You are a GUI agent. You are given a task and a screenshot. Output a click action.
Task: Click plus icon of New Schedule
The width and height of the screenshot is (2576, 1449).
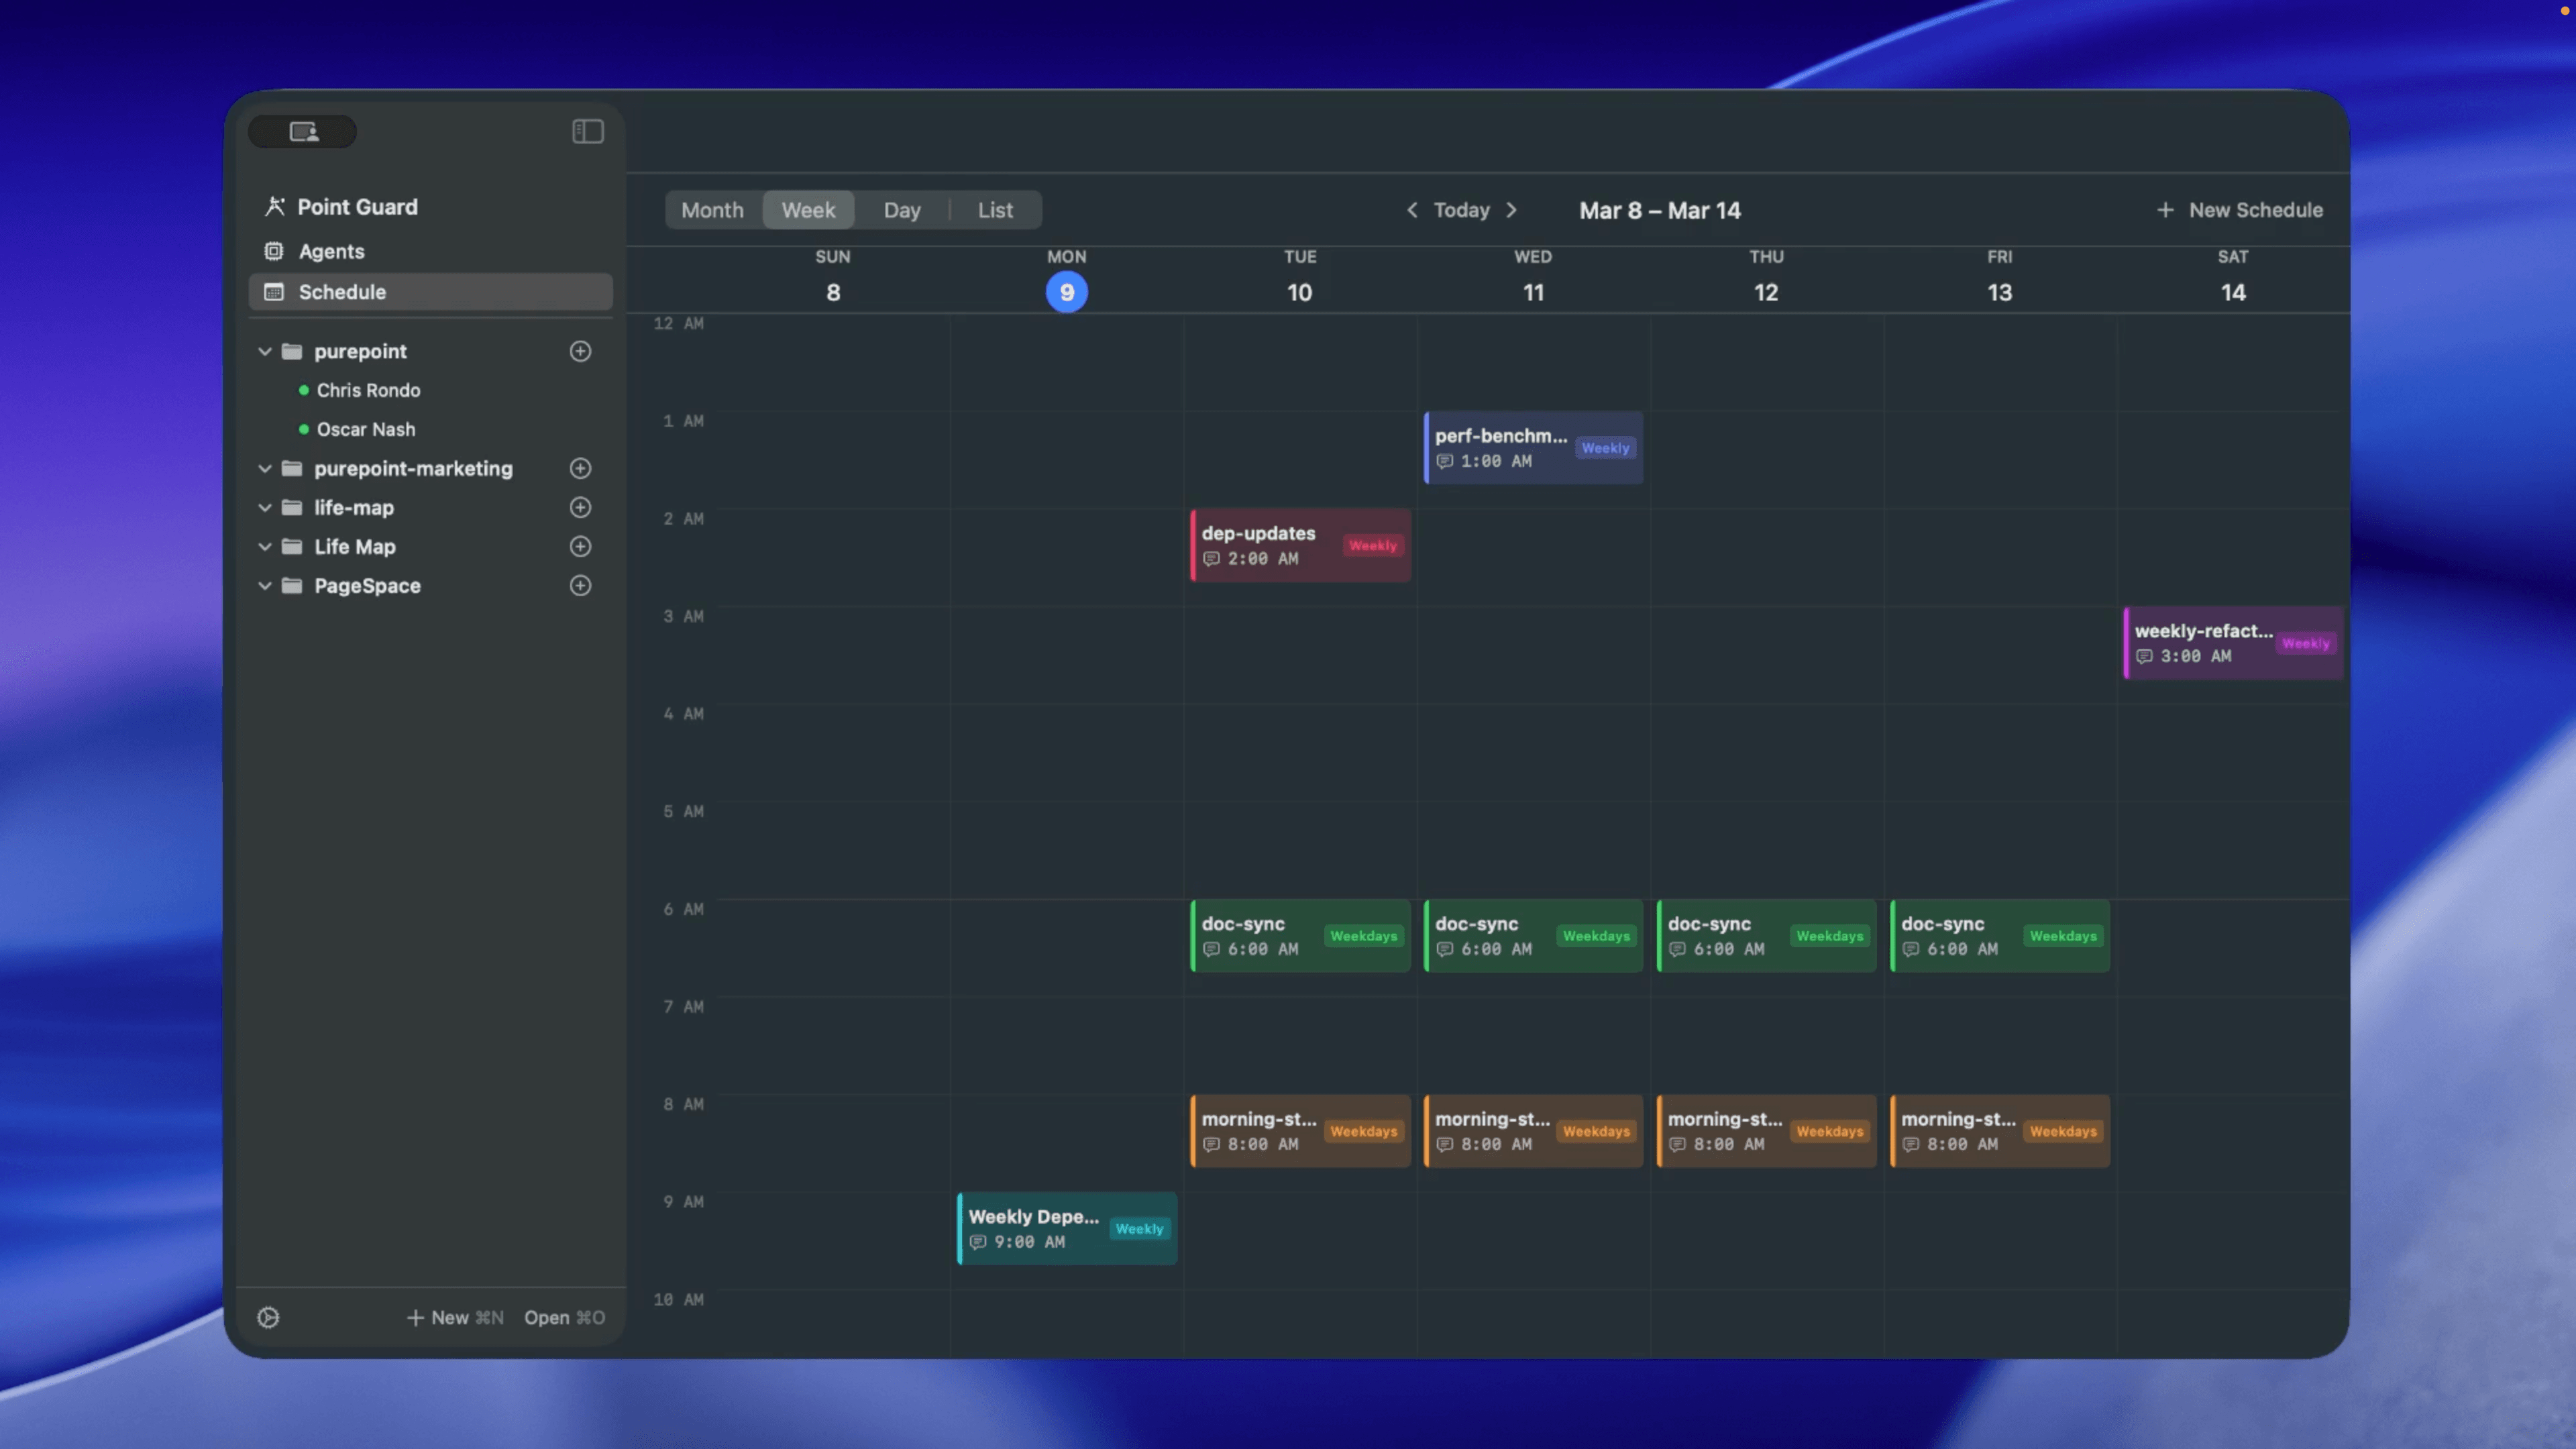(2165, 210)
